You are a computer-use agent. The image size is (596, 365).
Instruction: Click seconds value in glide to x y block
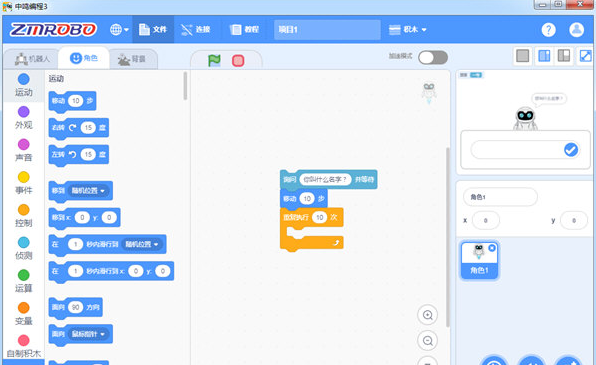[x=75, y=271]
